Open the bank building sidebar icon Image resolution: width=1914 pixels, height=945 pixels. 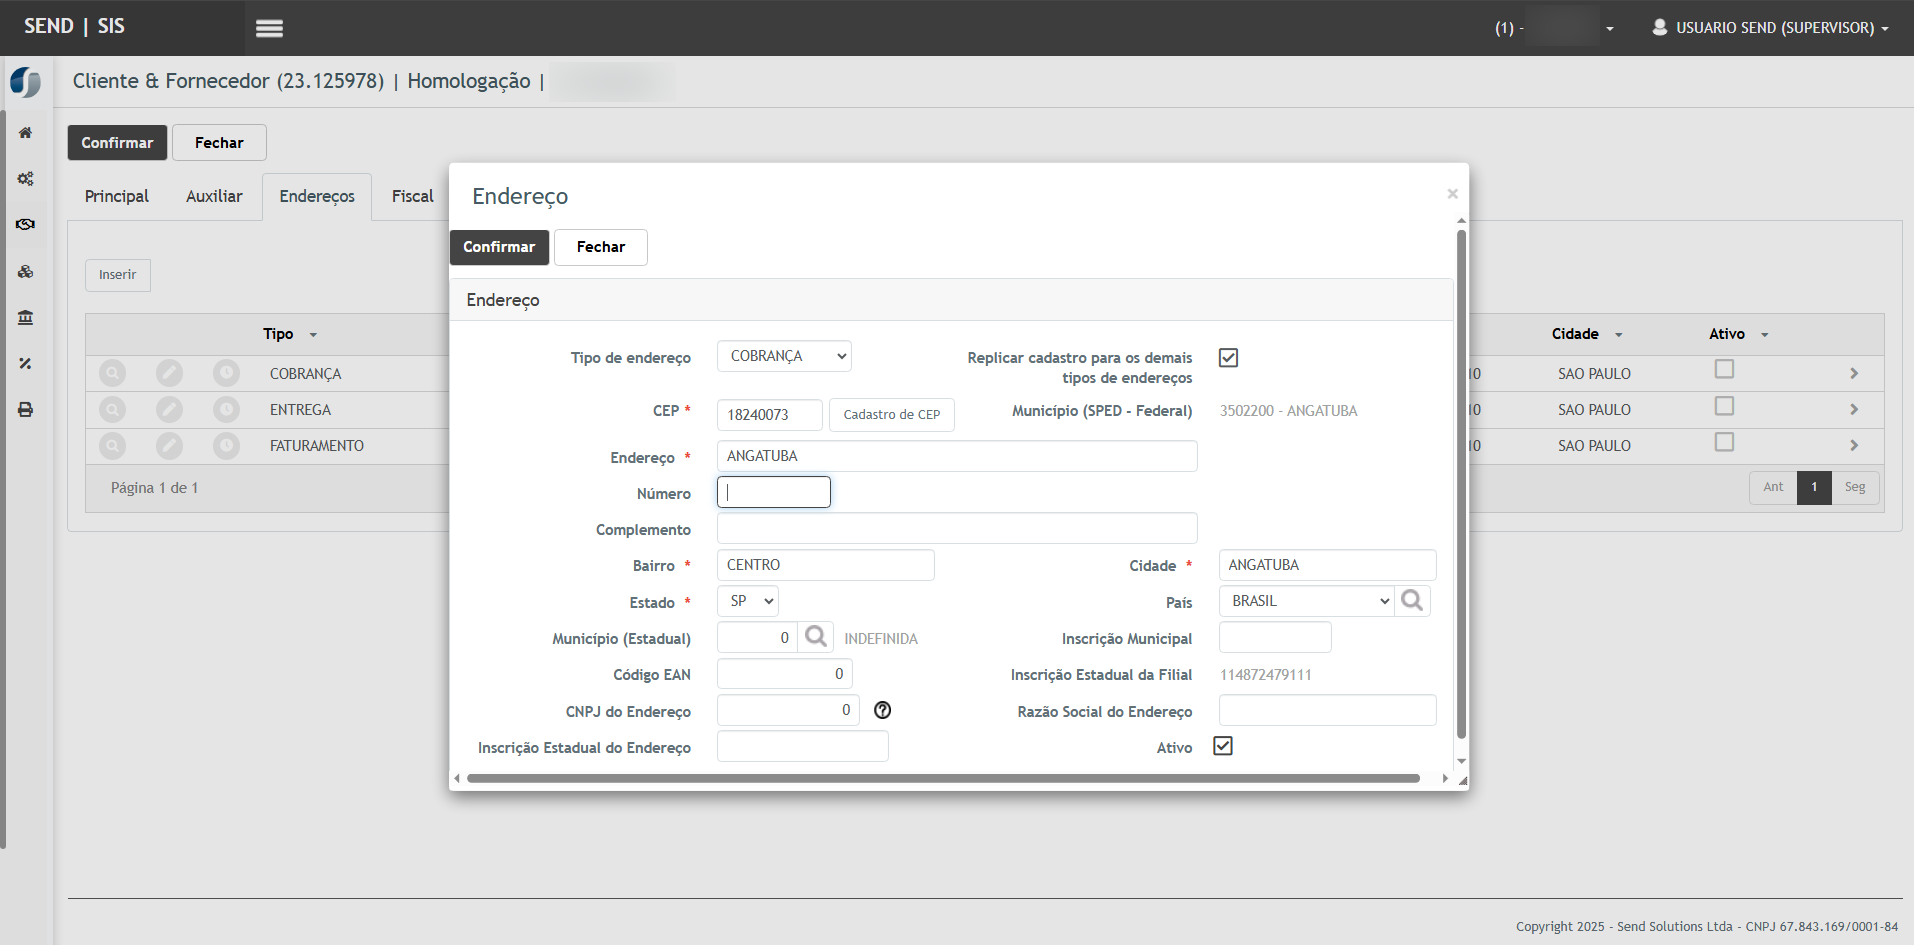(26, 318)
